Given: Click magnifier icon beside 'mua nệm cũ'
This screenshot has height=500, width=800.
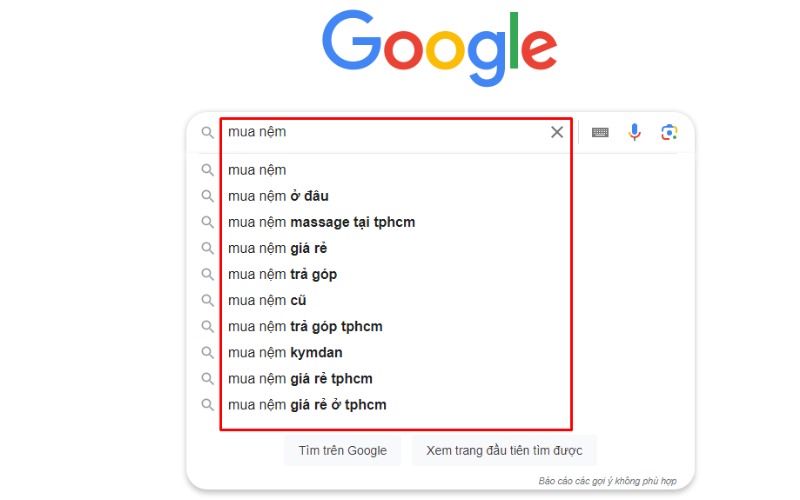Looking at the screenshot, I should (208, 300).
